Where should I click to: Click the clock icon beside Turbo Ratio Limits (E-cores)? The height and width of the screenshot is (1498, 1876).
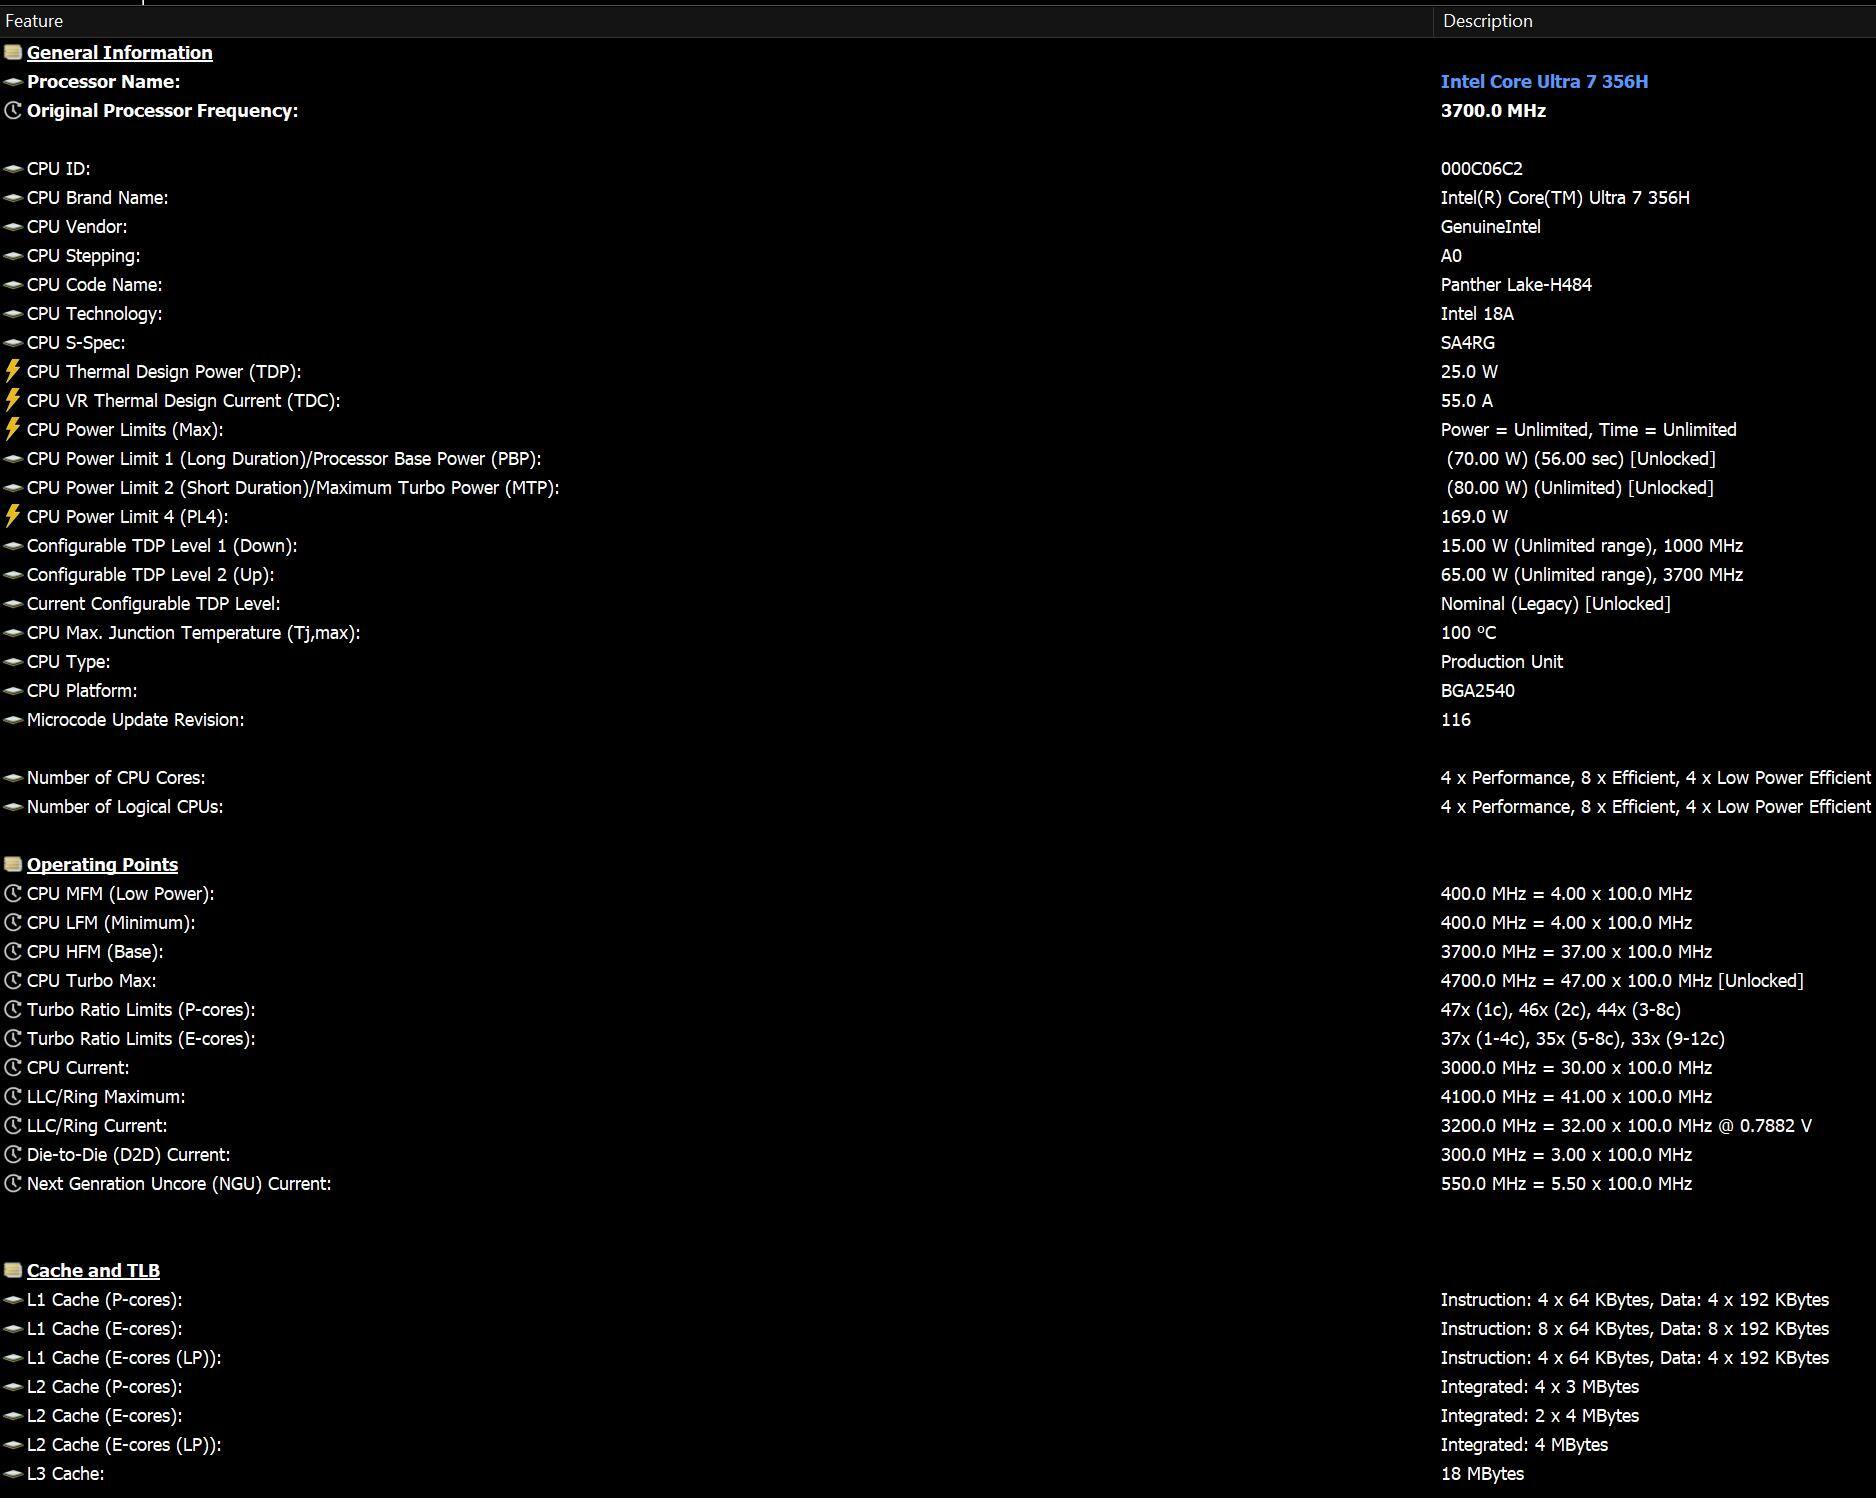point(13,1038)
